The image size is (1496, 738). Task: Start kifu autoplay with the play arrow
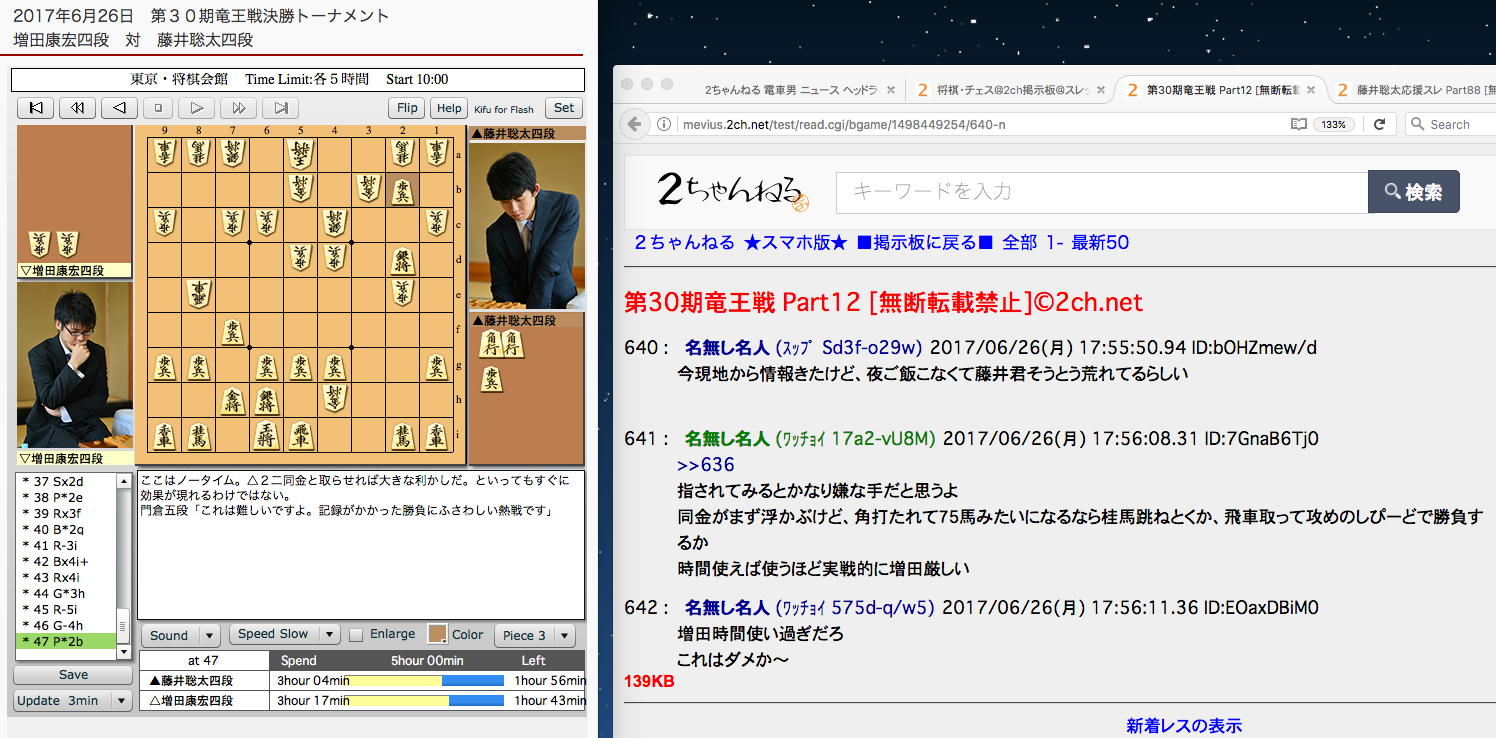pos(197,108)
